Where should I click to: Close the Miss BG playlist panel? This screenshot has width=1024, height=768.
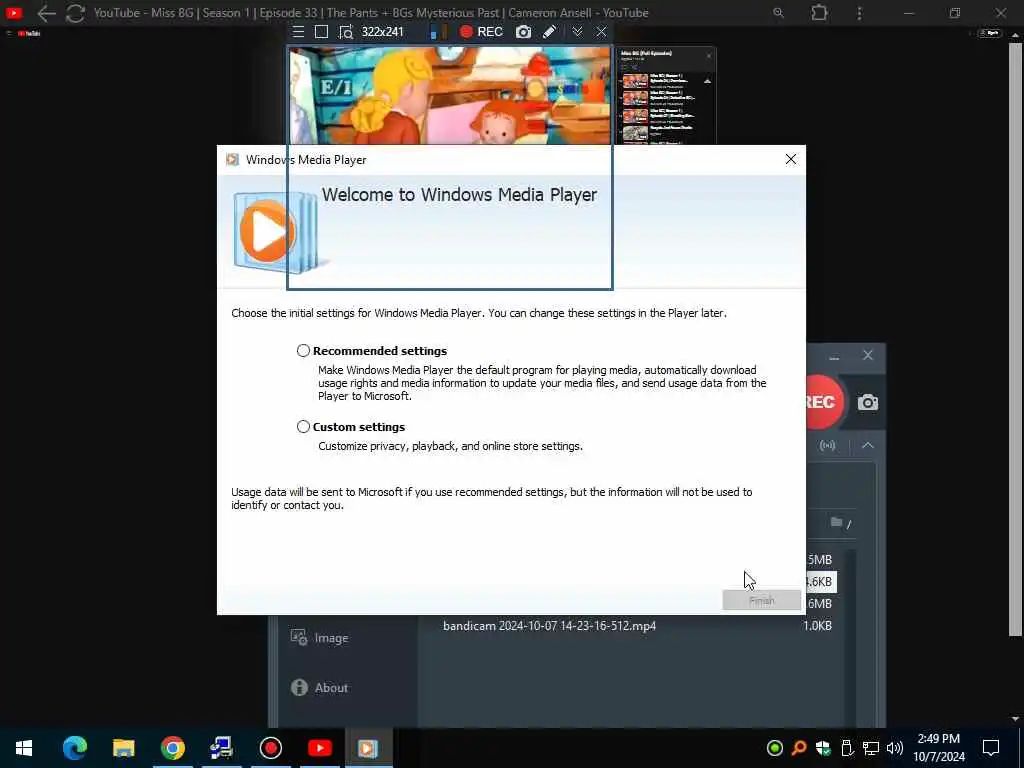point(709,56)
